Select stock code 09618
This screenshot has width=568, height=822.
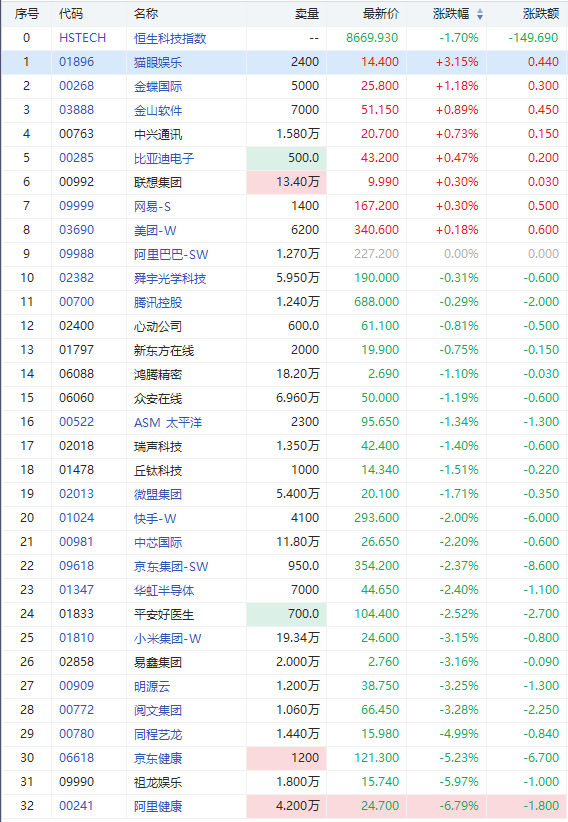pos(77,566)
